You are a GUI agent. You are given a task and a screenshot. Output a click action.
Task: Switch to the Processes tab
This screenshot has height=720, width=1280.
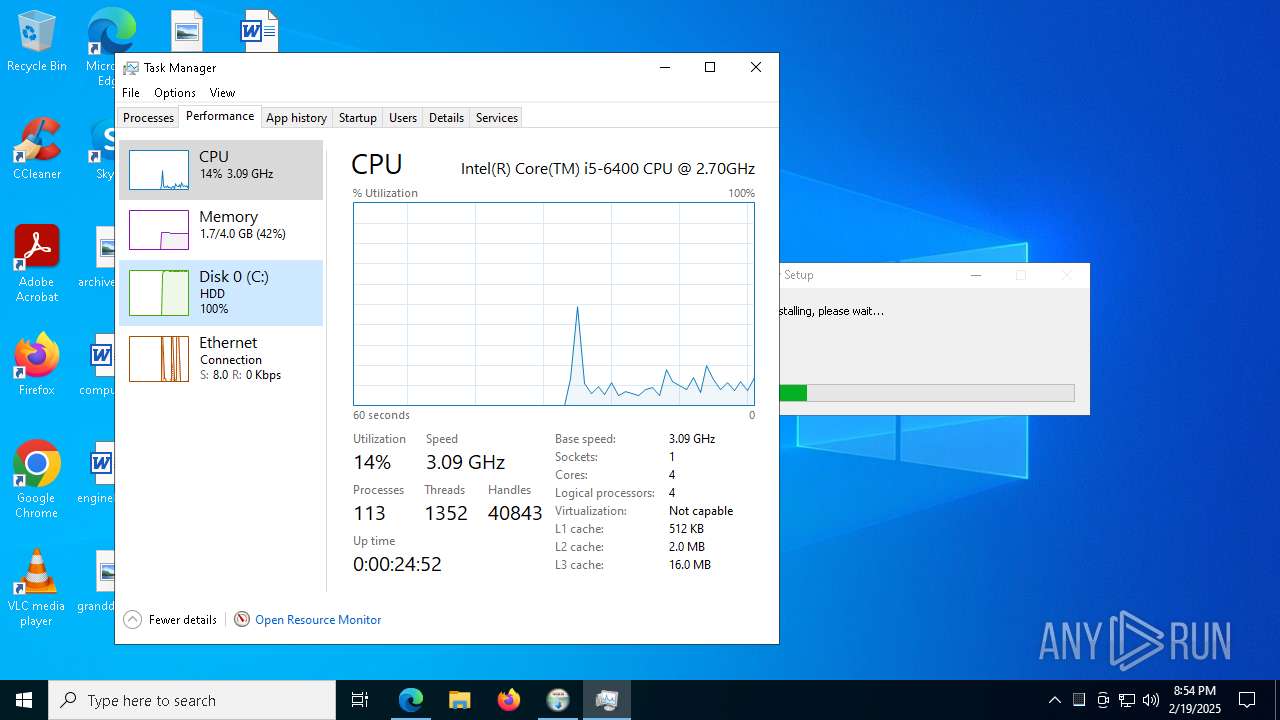pyautogui.click(x=148, y=118)
